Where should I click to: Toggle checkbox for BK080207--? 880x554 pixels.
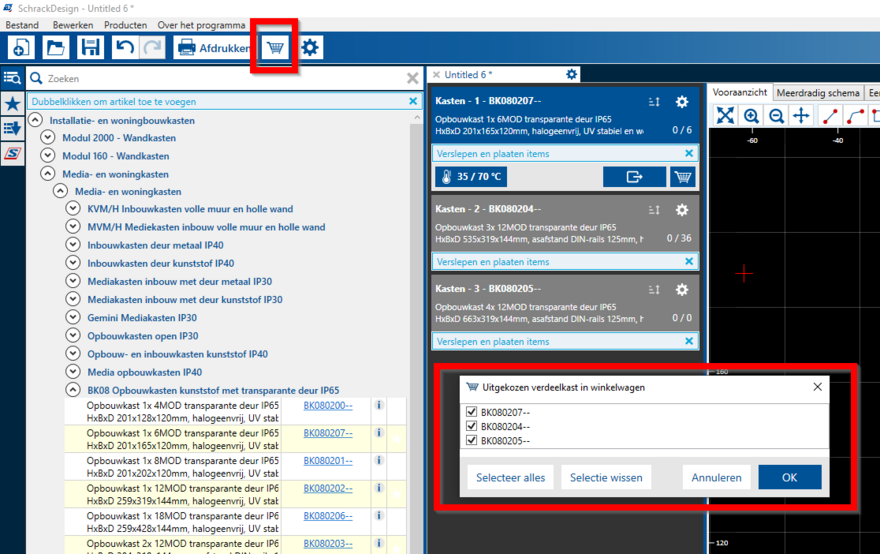click(471, 412)
